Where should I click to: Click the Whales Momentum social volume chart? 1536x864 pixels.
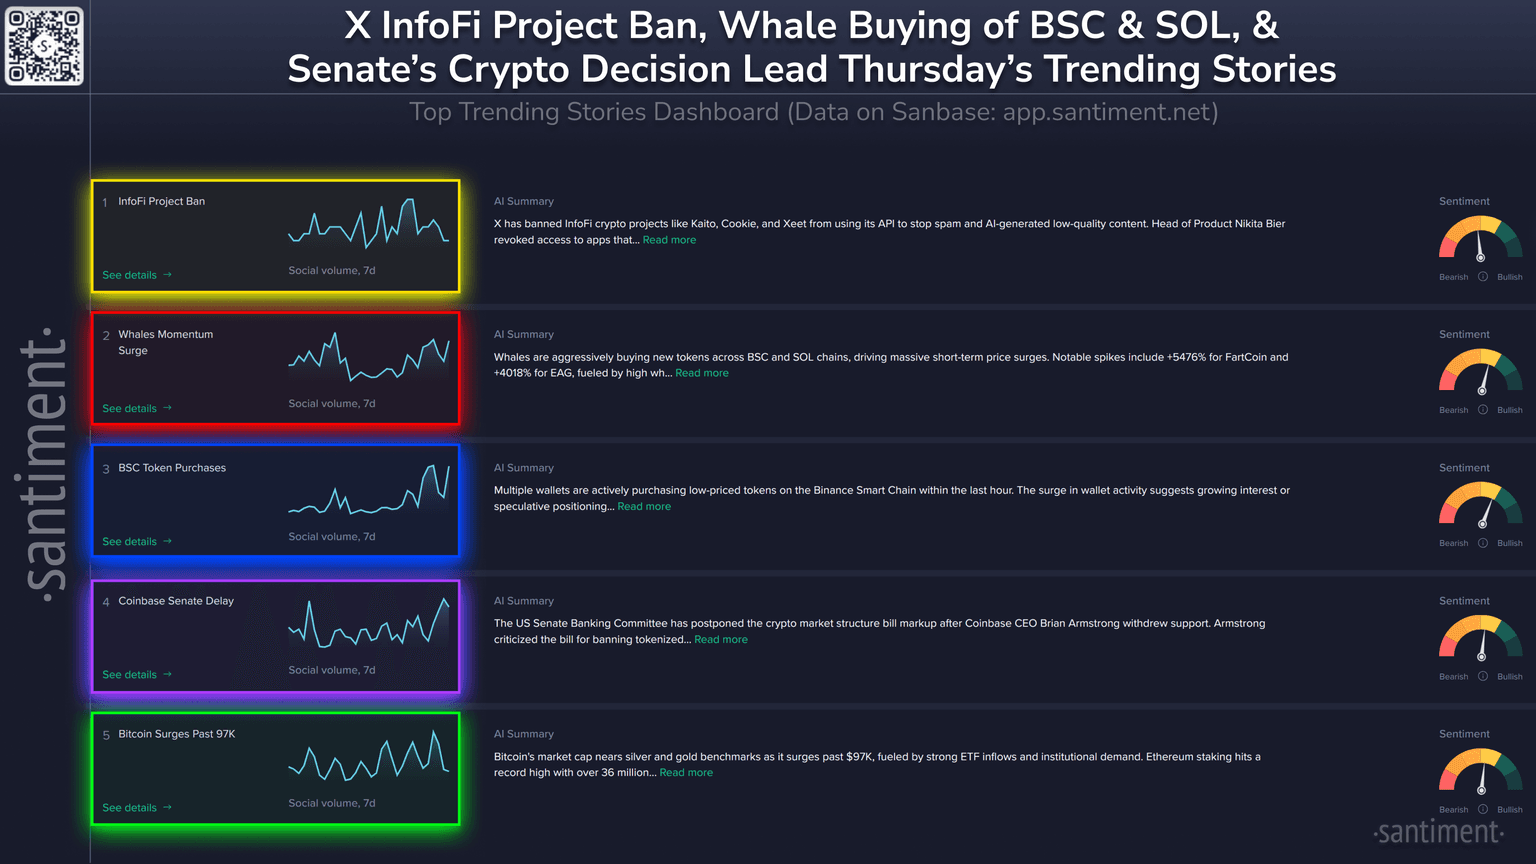click(368, 358)
